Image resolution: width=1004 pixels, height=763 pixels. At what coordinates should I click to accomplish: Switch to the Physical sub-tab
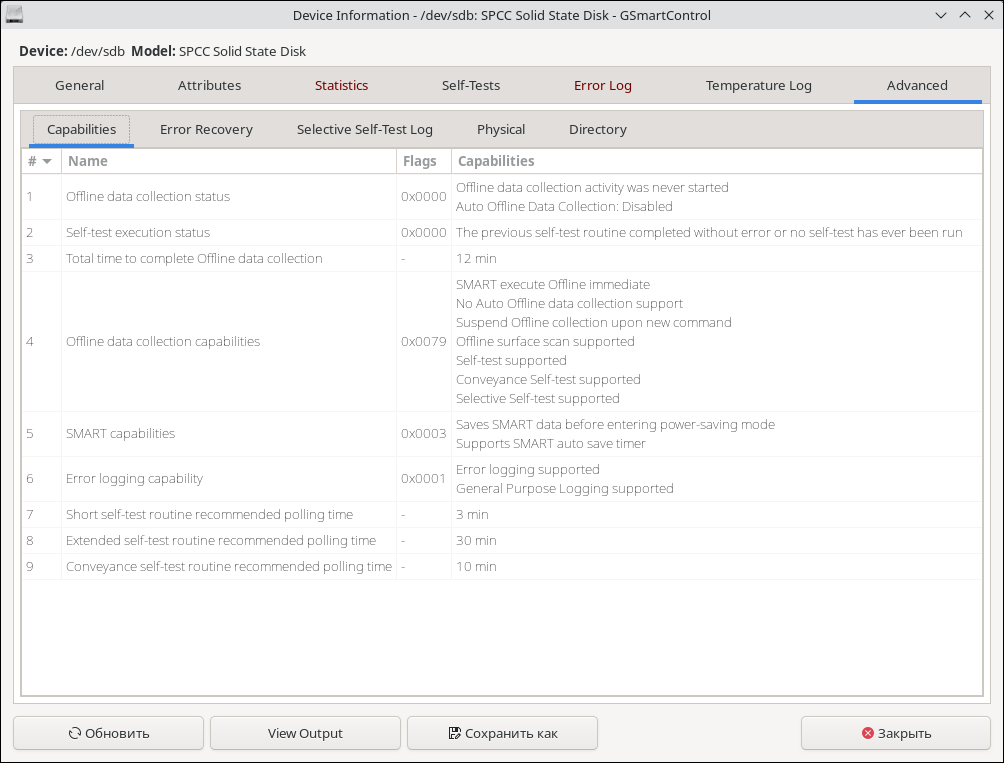coord(501,130)
